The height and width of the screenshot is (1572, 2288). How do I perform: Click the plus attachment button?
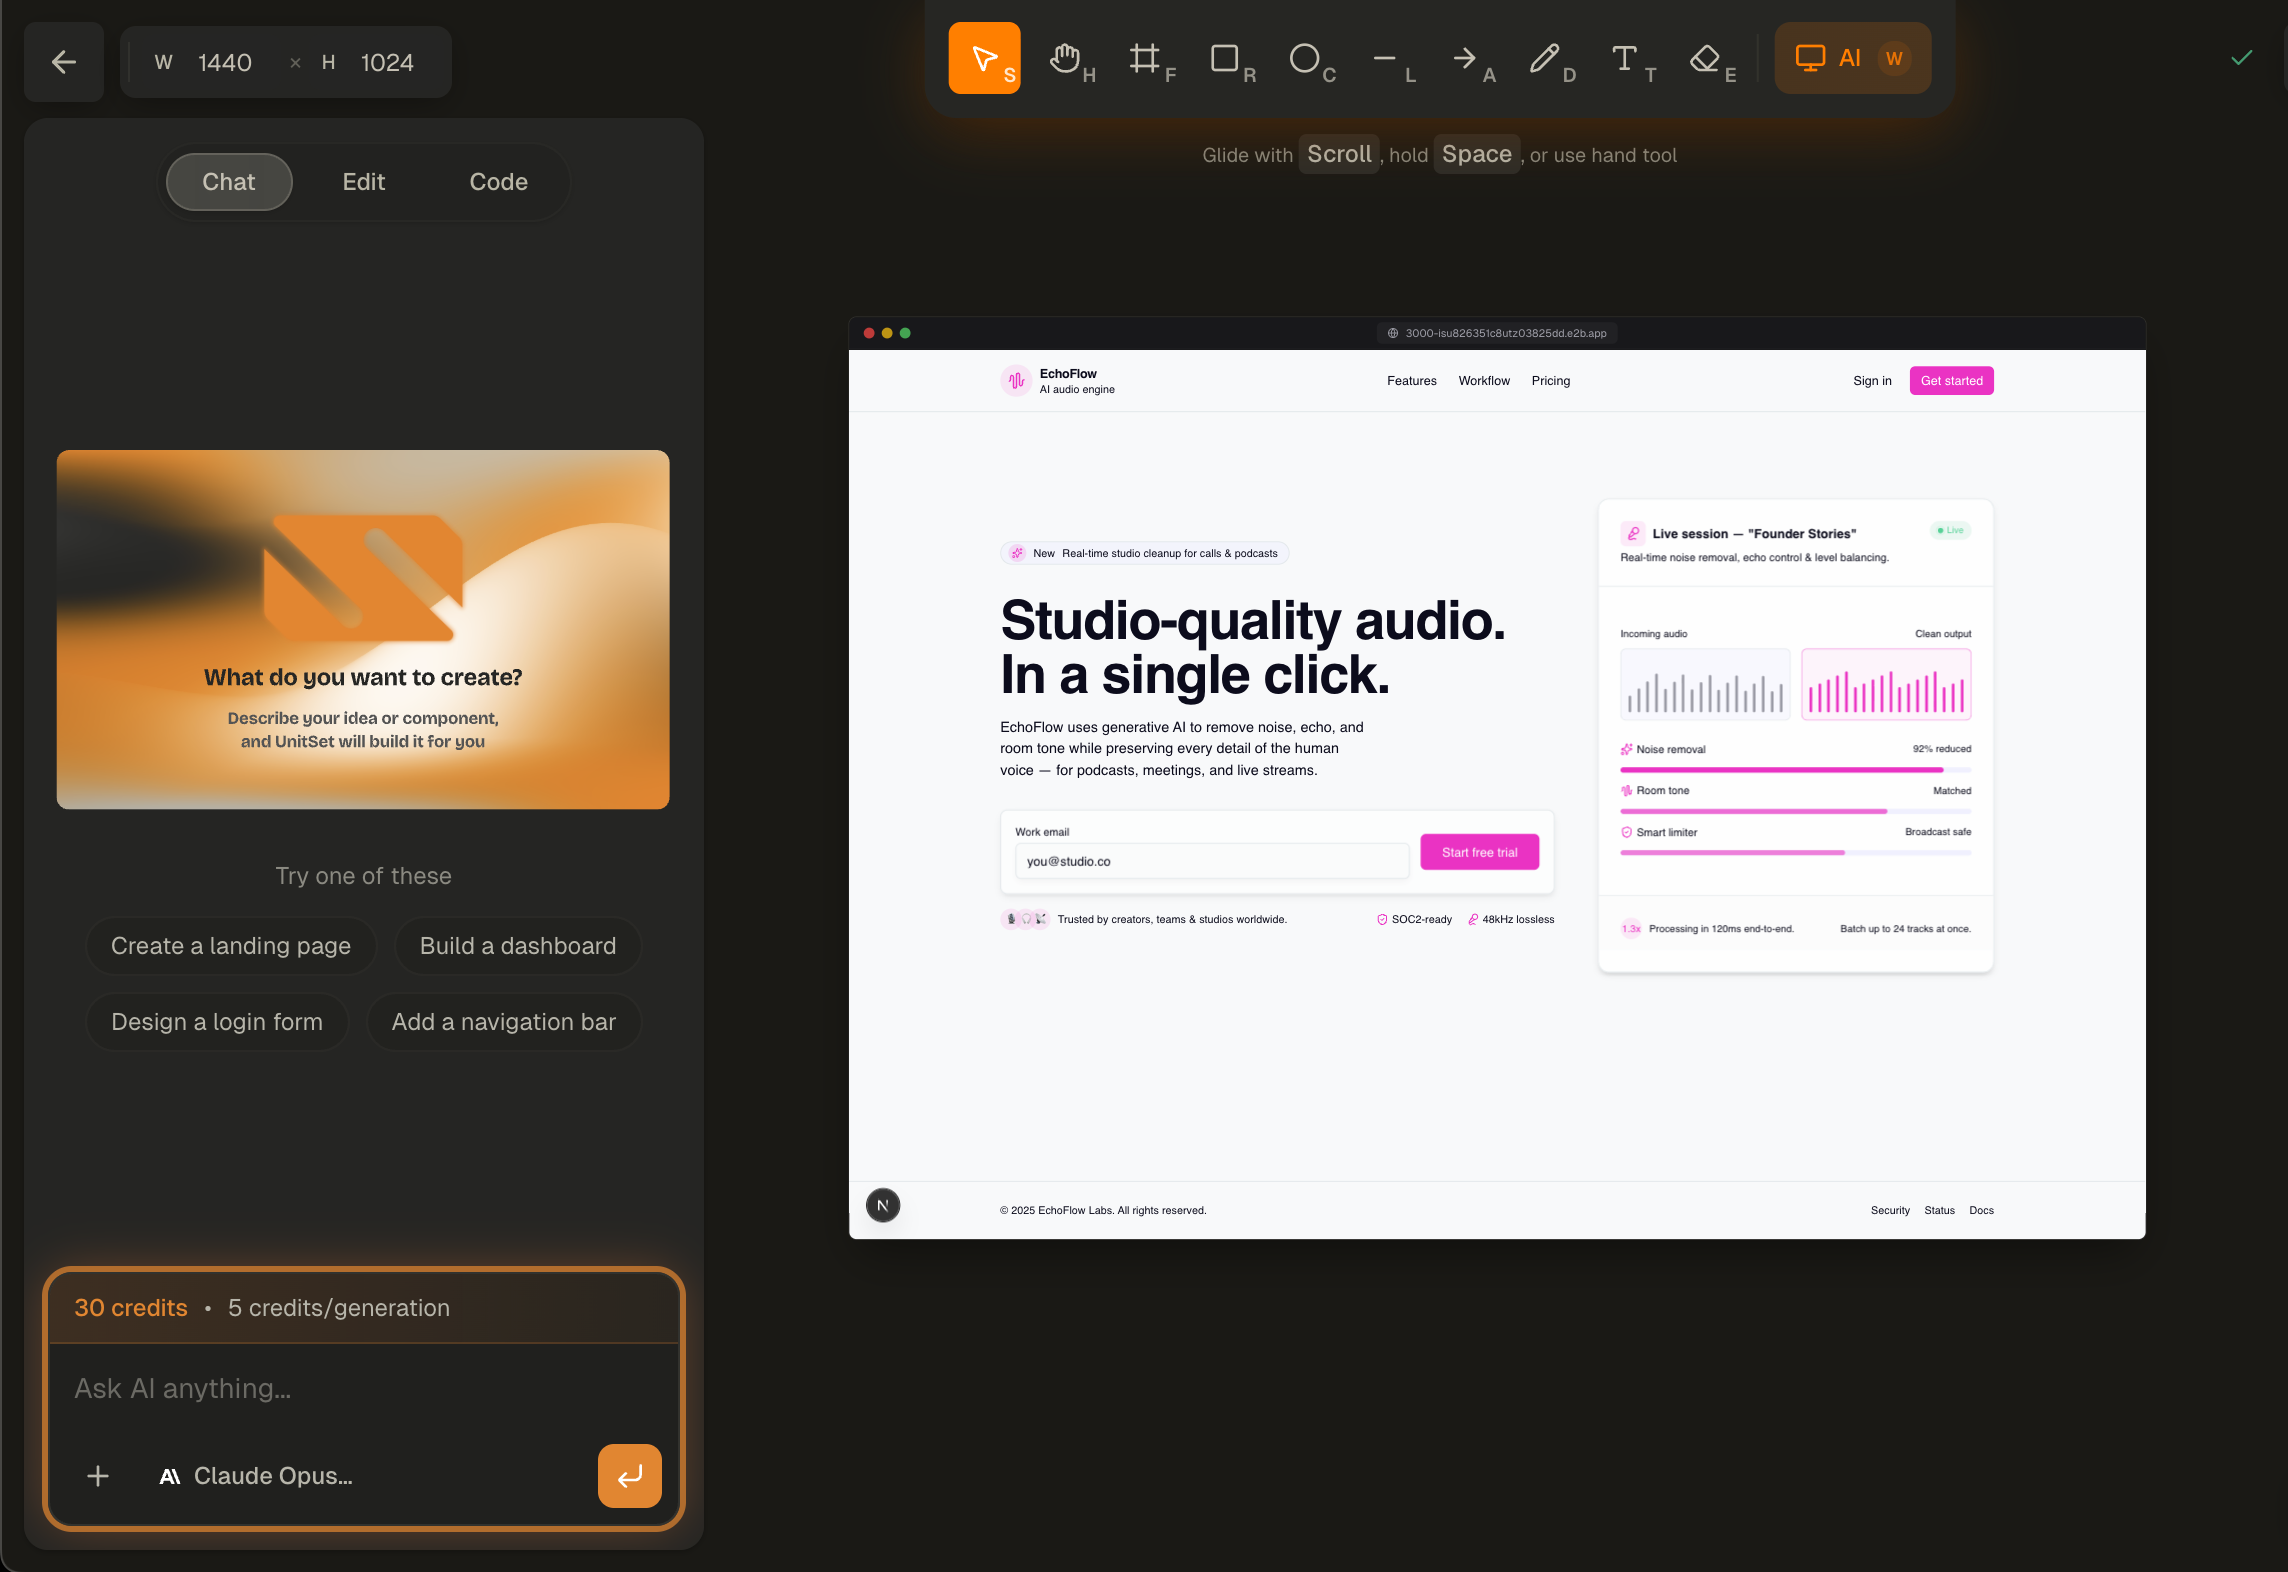coord(98,1476)
